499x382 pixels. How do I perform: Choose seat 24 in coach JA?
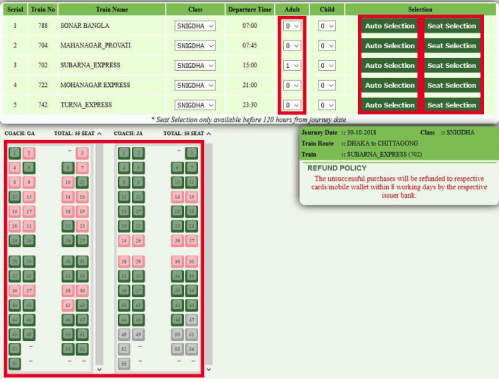pos(124,240)
